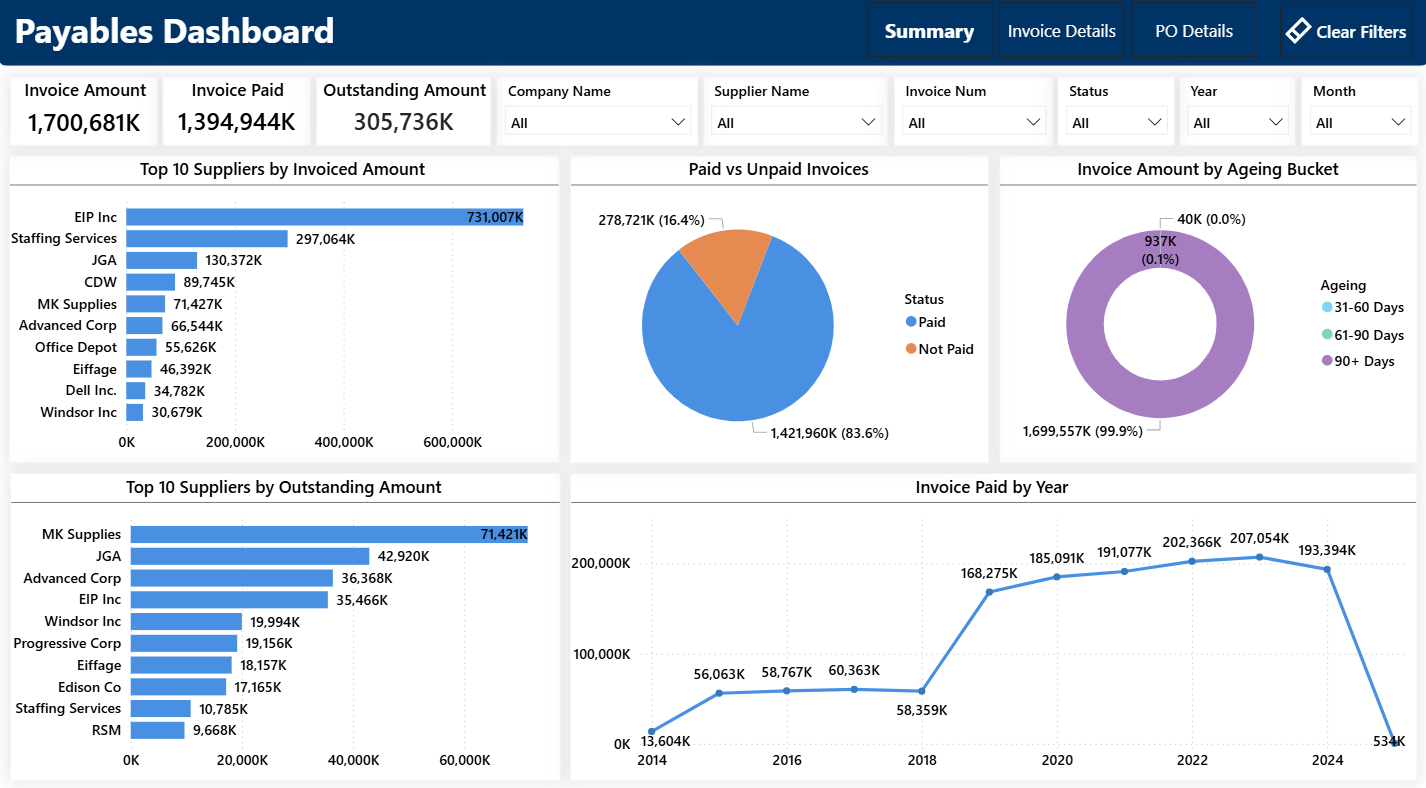Image resolution: width=1426 pixels, height=788 pixels.
Task: Select the Invoice Paid card
Action: pos(237,110)
